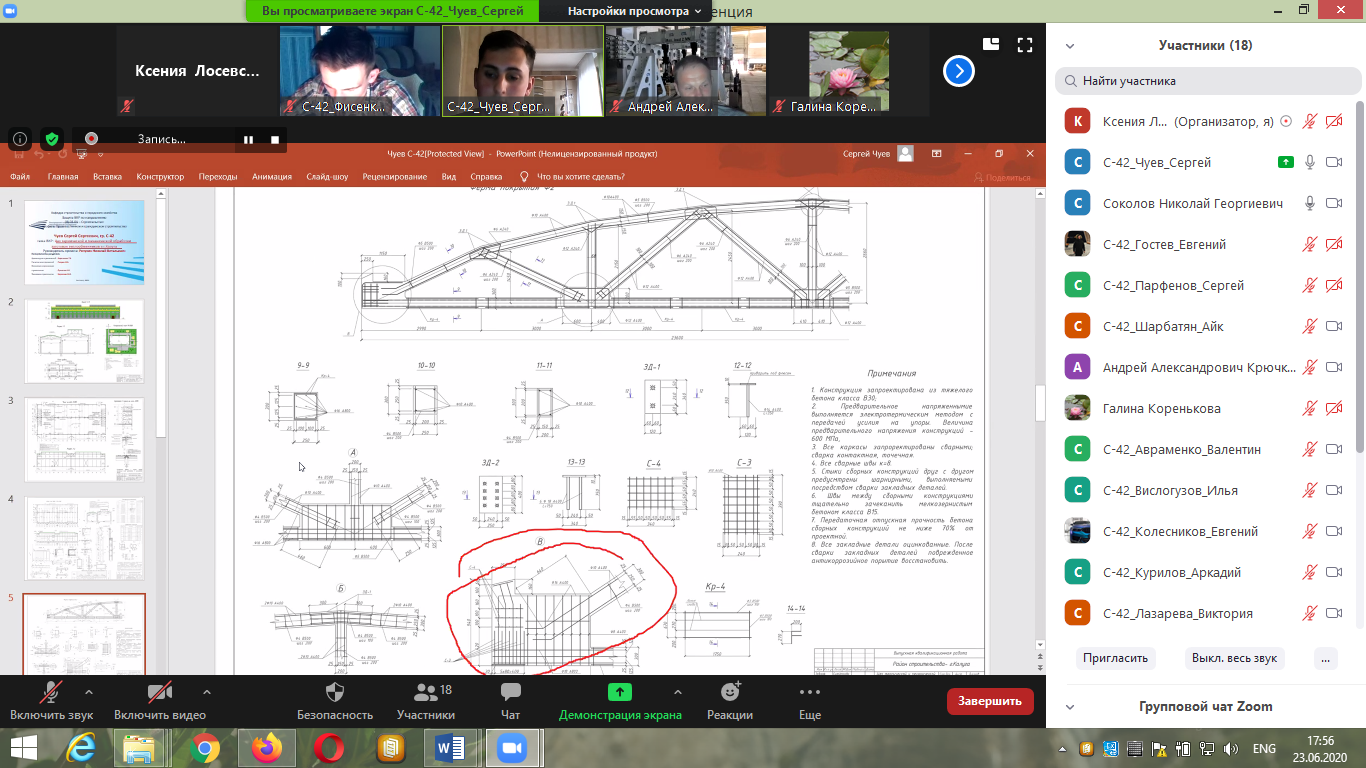Select participant С-42_Парфенов_Сергей
The image size is (1366, 768).
coord(1206,285)
